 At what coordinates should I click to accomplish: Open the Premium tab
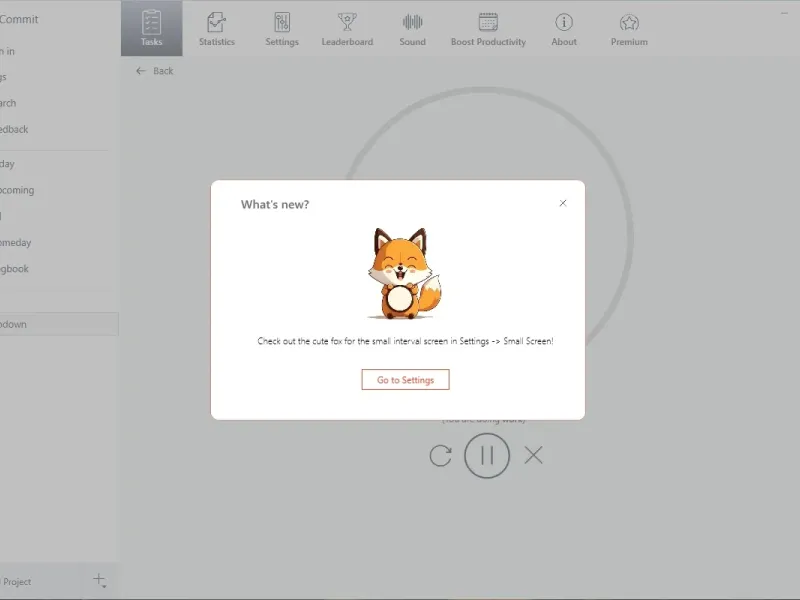click(629, 28)
